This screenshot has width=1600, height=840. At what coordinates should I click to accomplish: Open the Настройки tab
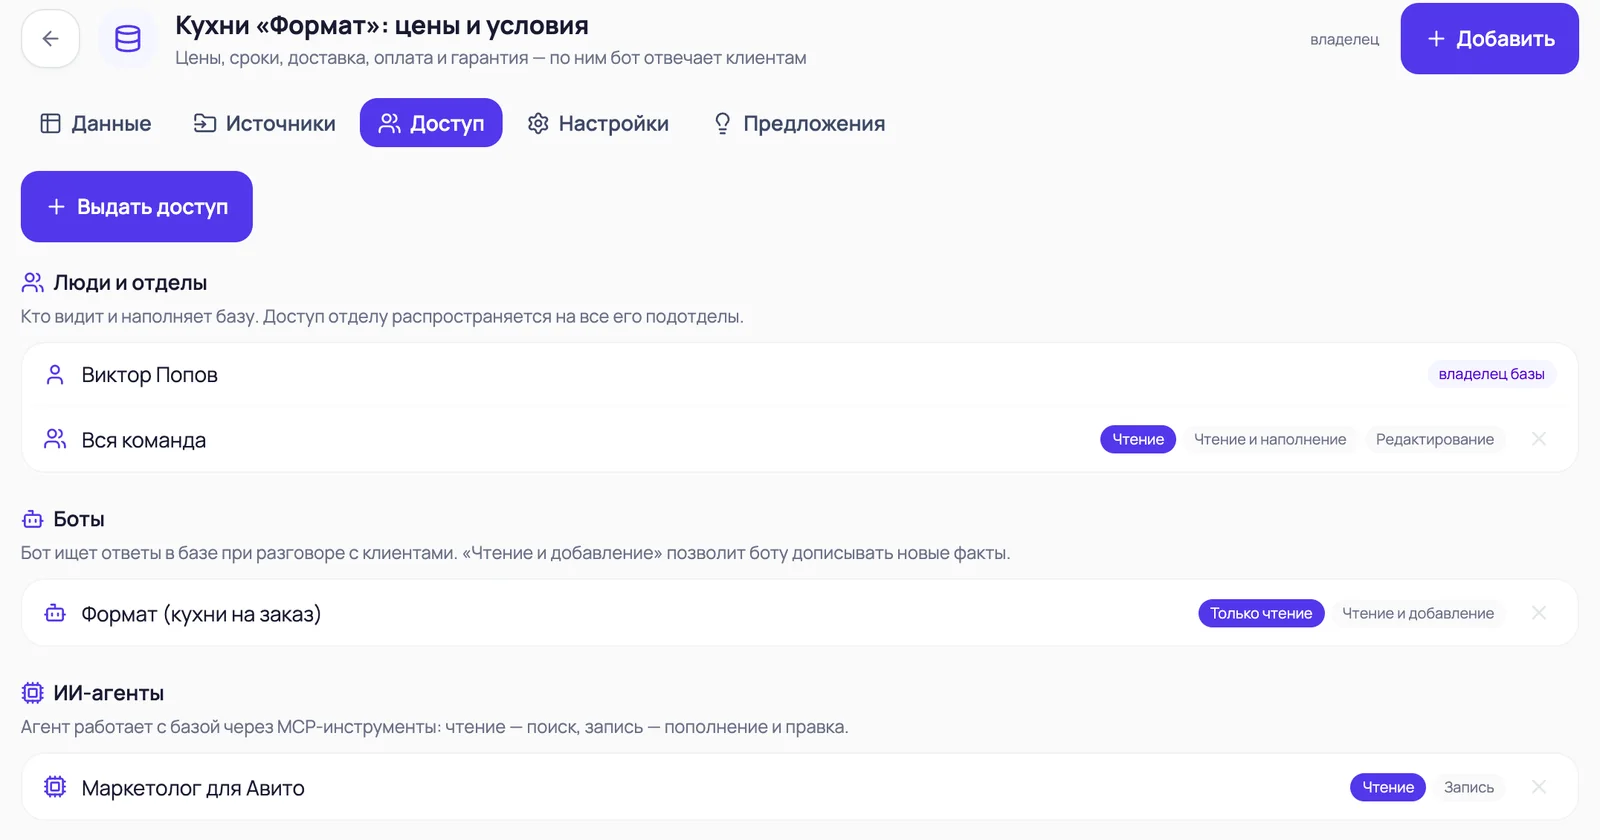point(598,123)
